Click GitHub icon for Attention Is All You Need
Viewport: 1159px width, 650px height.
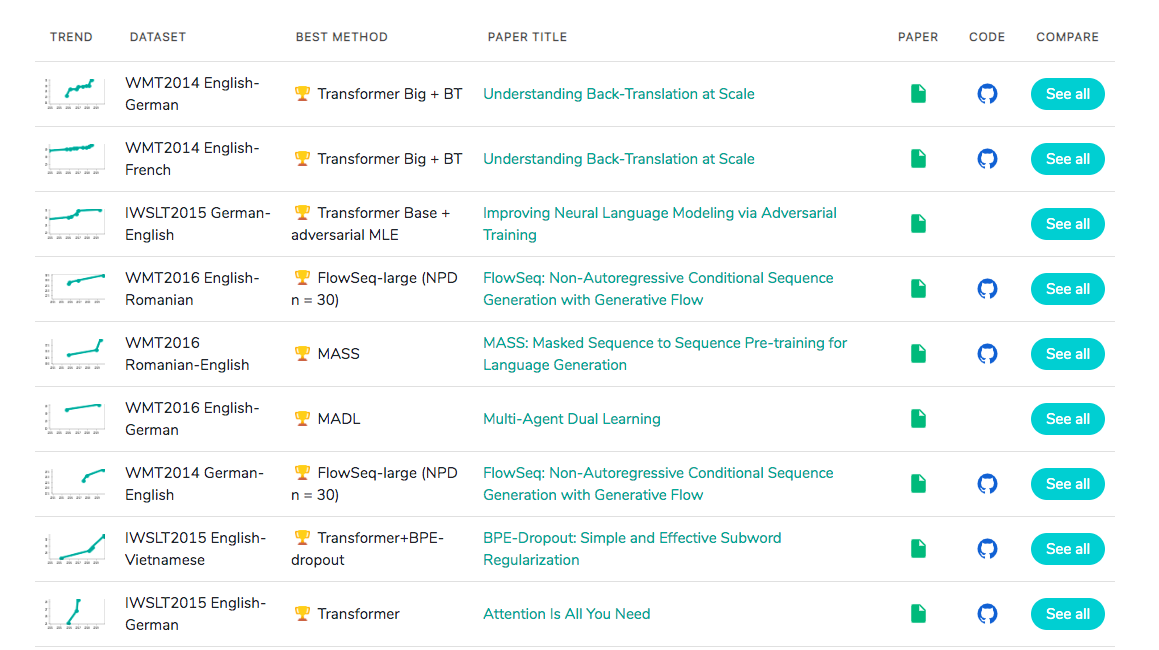pos(987,614)
